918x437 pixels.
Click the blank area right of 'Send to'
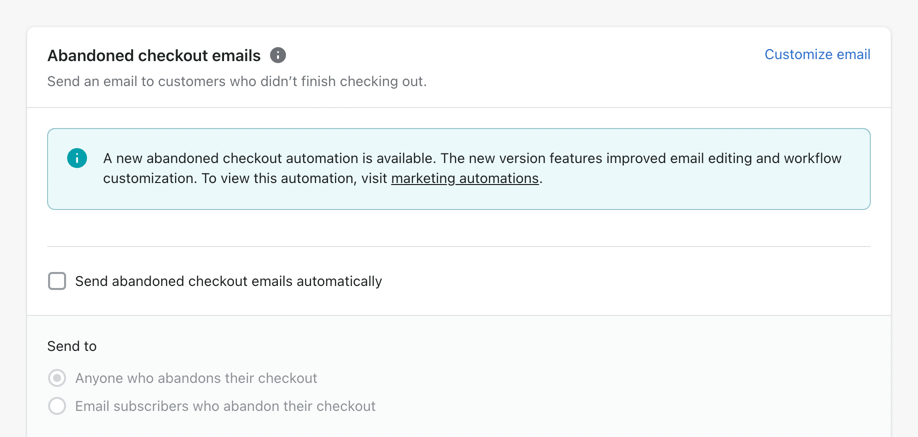click(480, 346)
